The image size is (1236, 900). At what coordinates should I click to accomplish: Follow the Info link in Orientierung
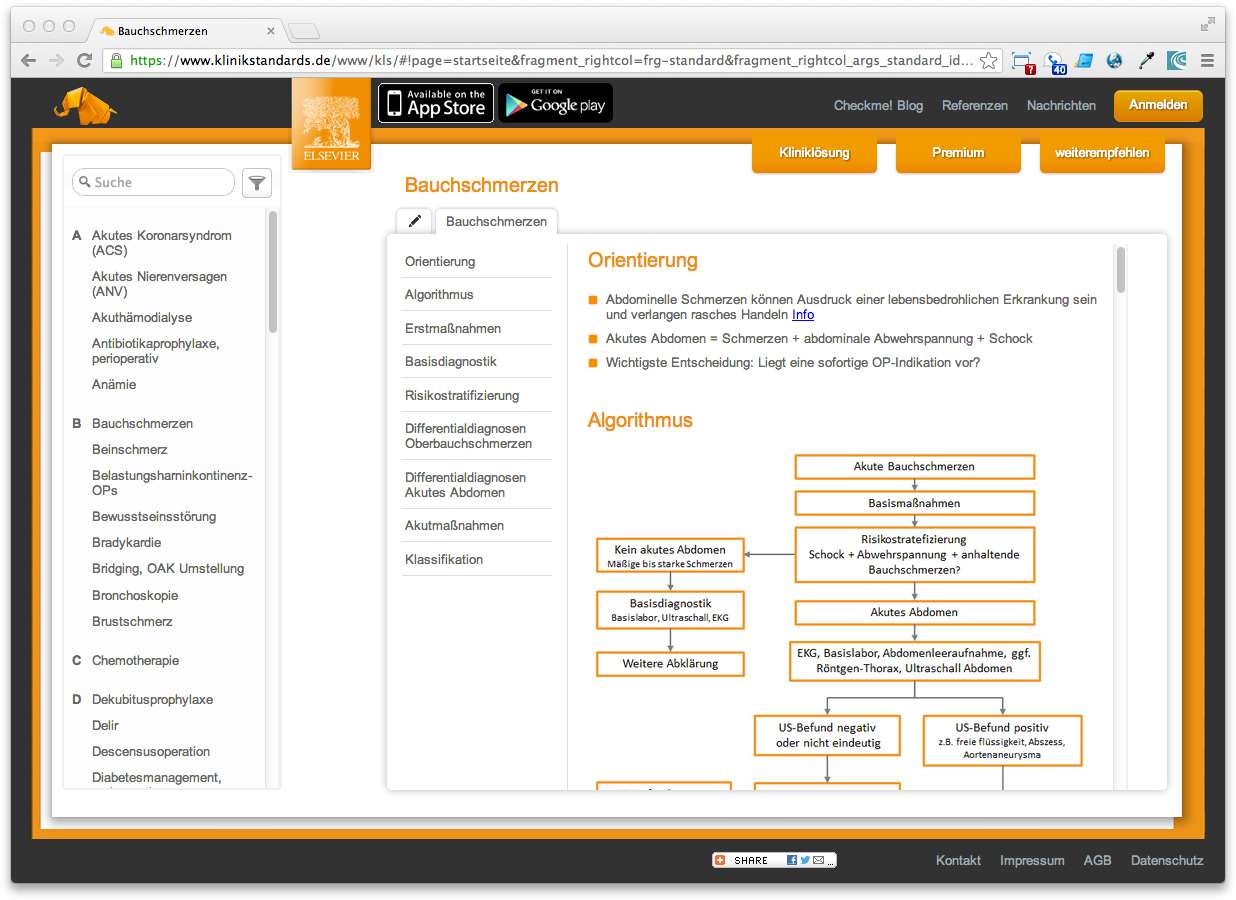pyautogui.click(x=803, y=314)
